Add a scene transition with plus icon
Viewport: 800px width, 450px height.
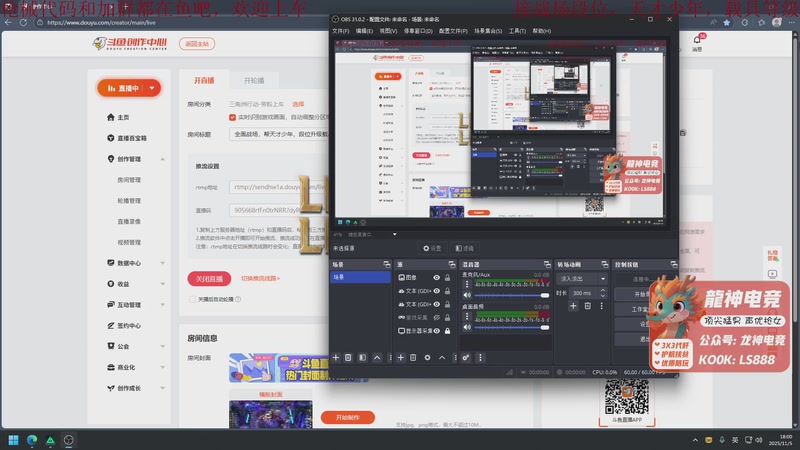[x=573, y=306]
